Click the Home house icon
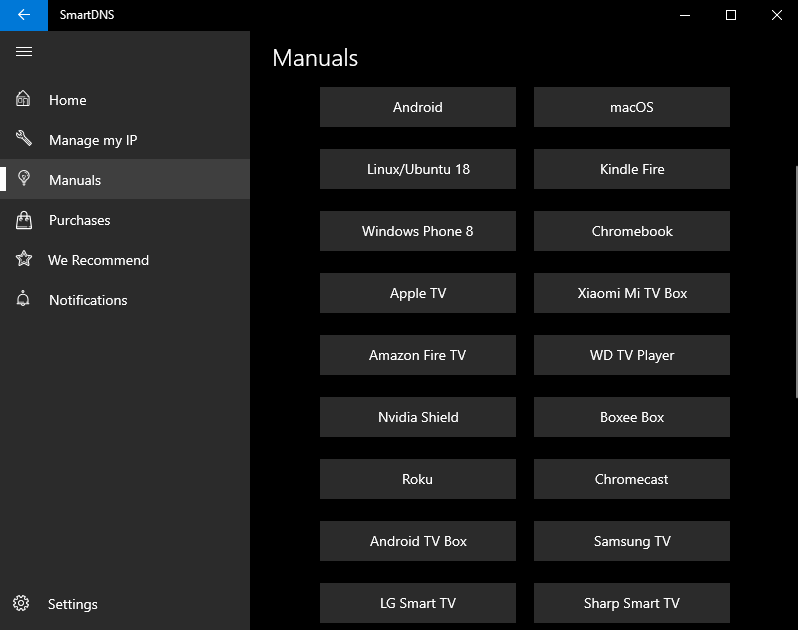This screenshot has height=630, width=798. coord(23,99)
